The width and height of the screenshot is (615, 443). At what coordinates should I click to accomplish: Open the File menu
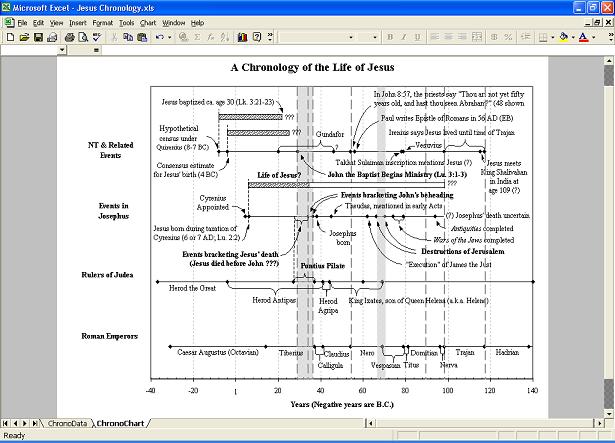coord(22,23)
